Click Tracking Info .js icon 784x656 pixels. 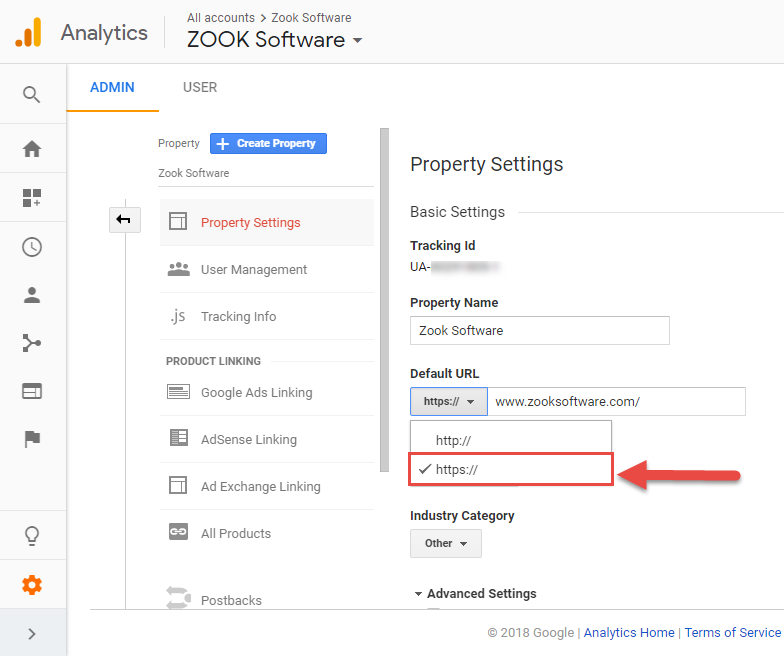click(178, 316)
